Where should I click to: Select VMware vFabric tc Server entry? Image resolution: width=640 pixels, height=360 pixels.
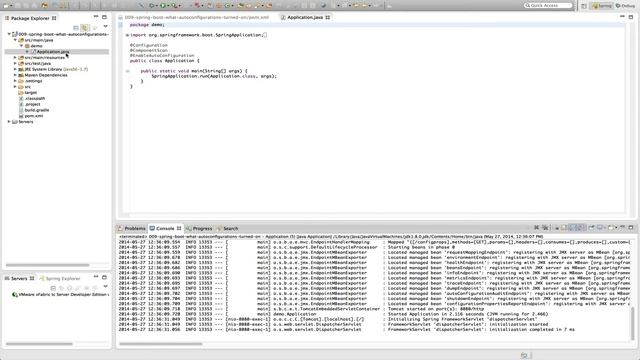(x=60, y=294)
